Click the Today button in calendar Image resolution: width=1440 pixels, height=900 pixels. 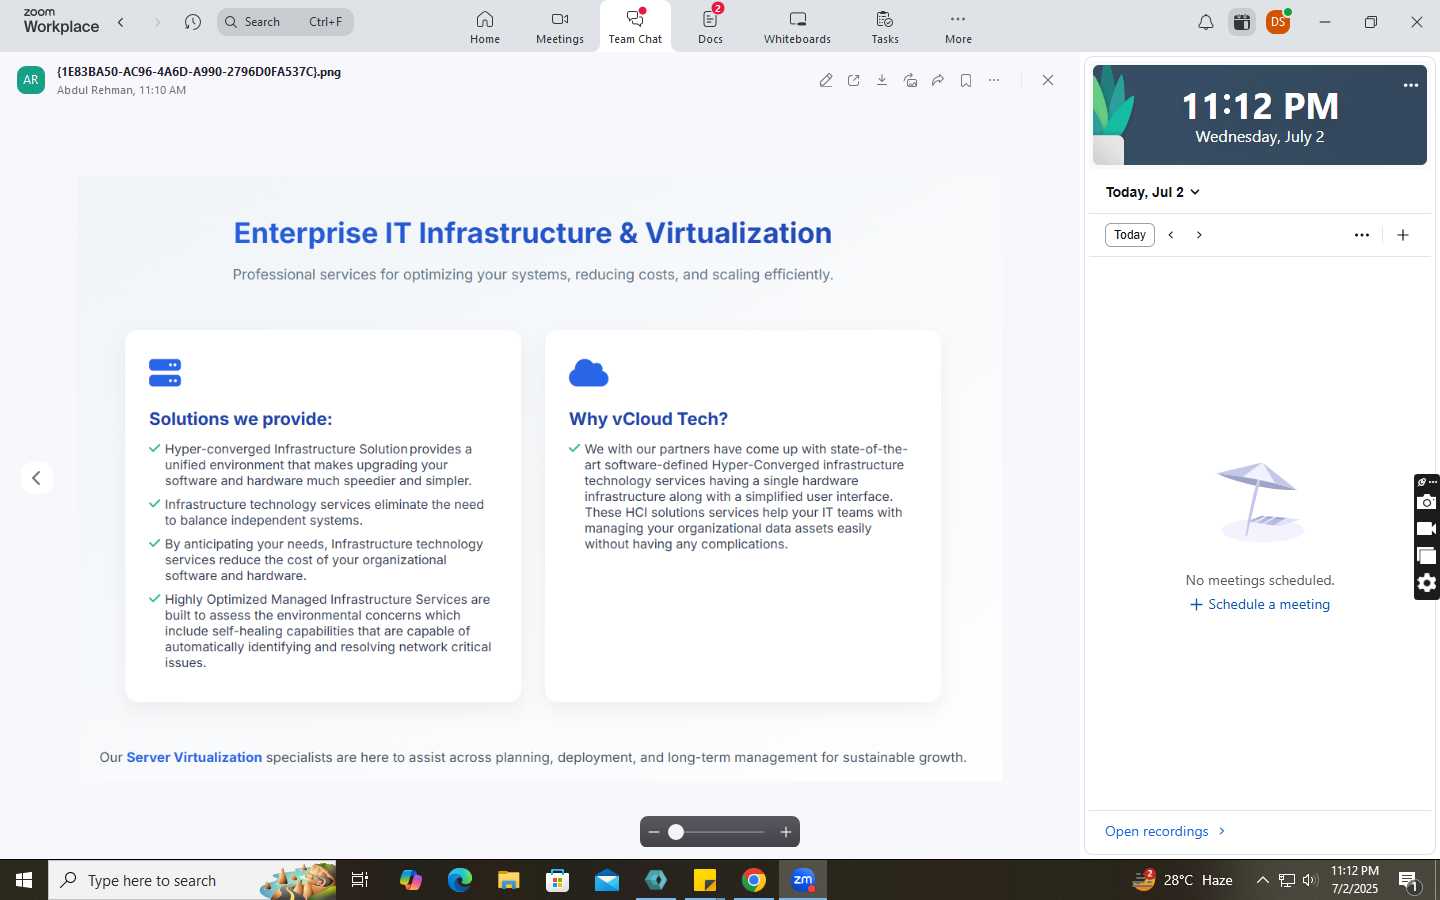coord(1130,235)
